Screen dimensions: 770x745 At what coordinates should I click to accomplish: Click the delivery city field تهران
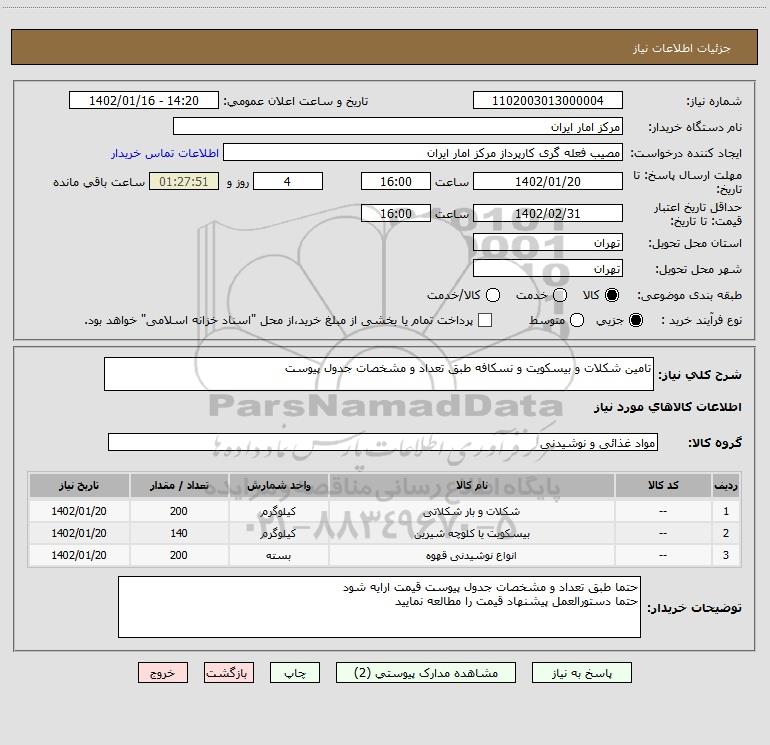pyautogui.click(x=548, y=269)
